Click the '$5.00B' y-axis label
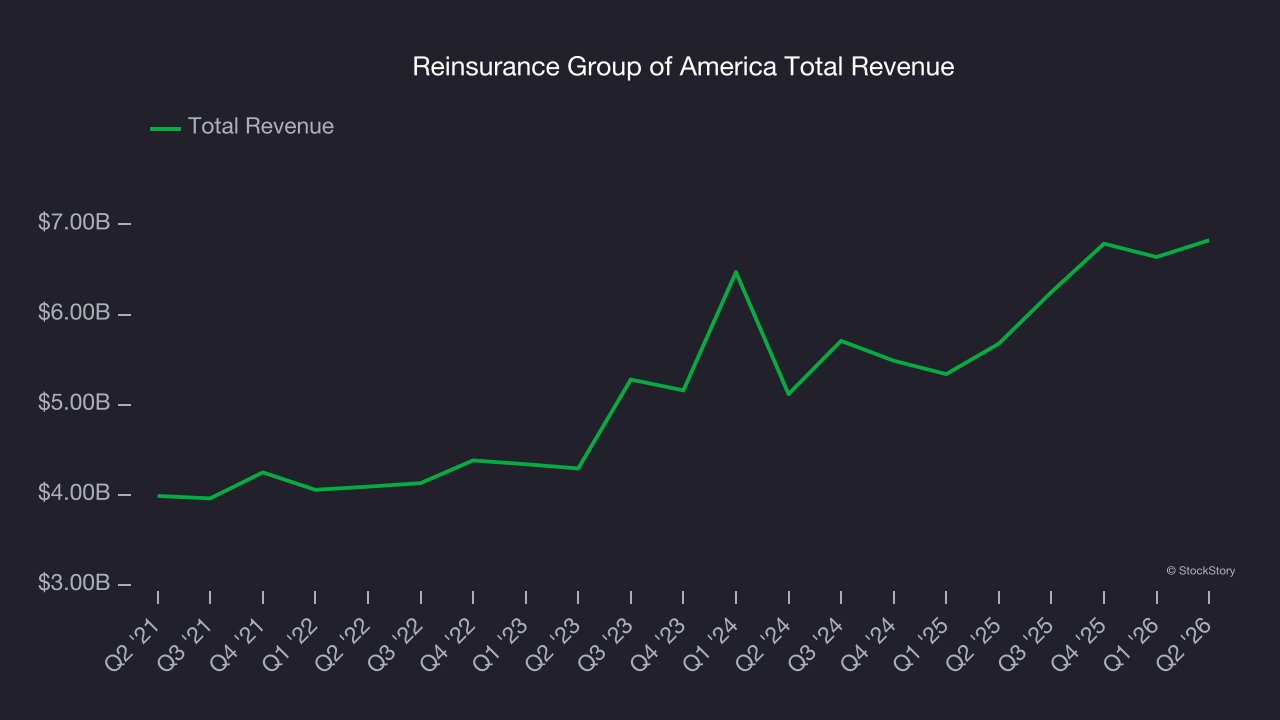The image size is (1280, 720). click(x=74, y=403)
